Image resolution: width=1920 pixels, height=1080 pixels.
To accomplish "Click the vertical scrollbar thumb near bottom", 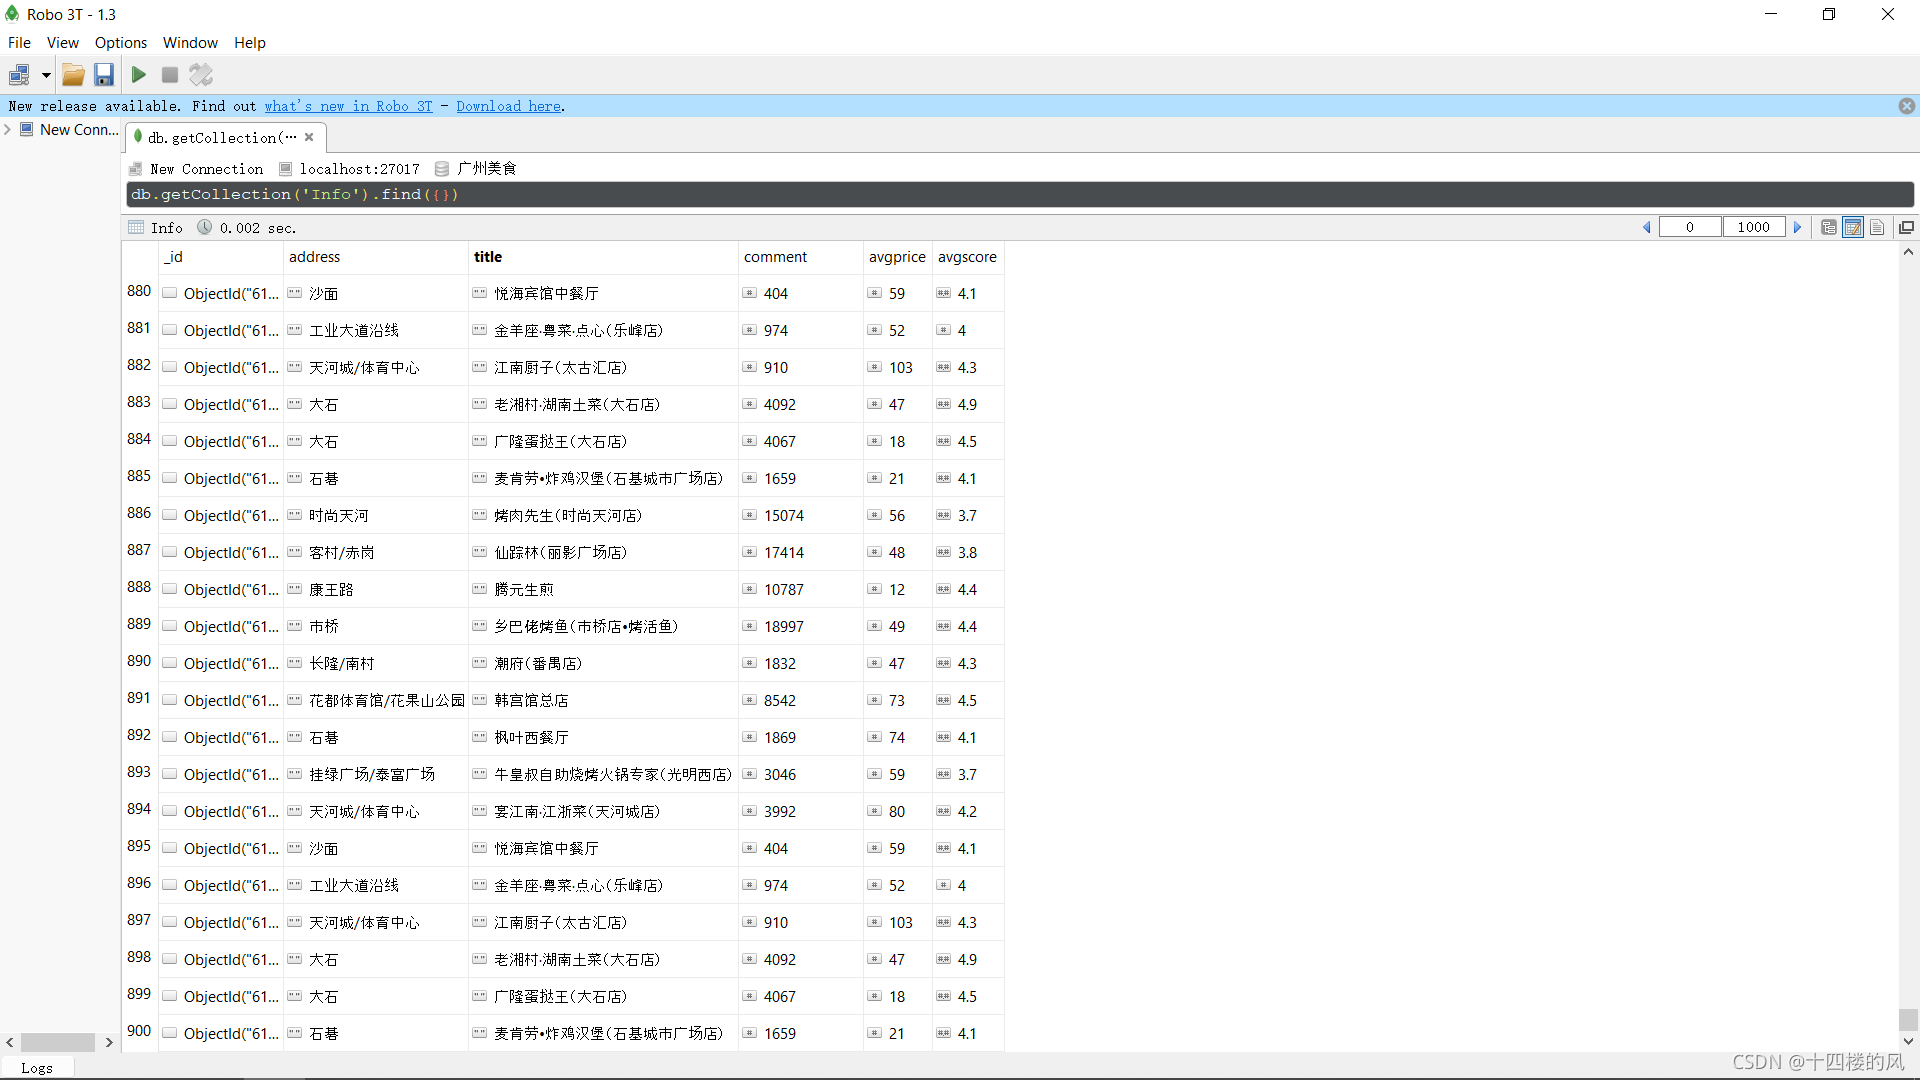I will 1908,1019.
